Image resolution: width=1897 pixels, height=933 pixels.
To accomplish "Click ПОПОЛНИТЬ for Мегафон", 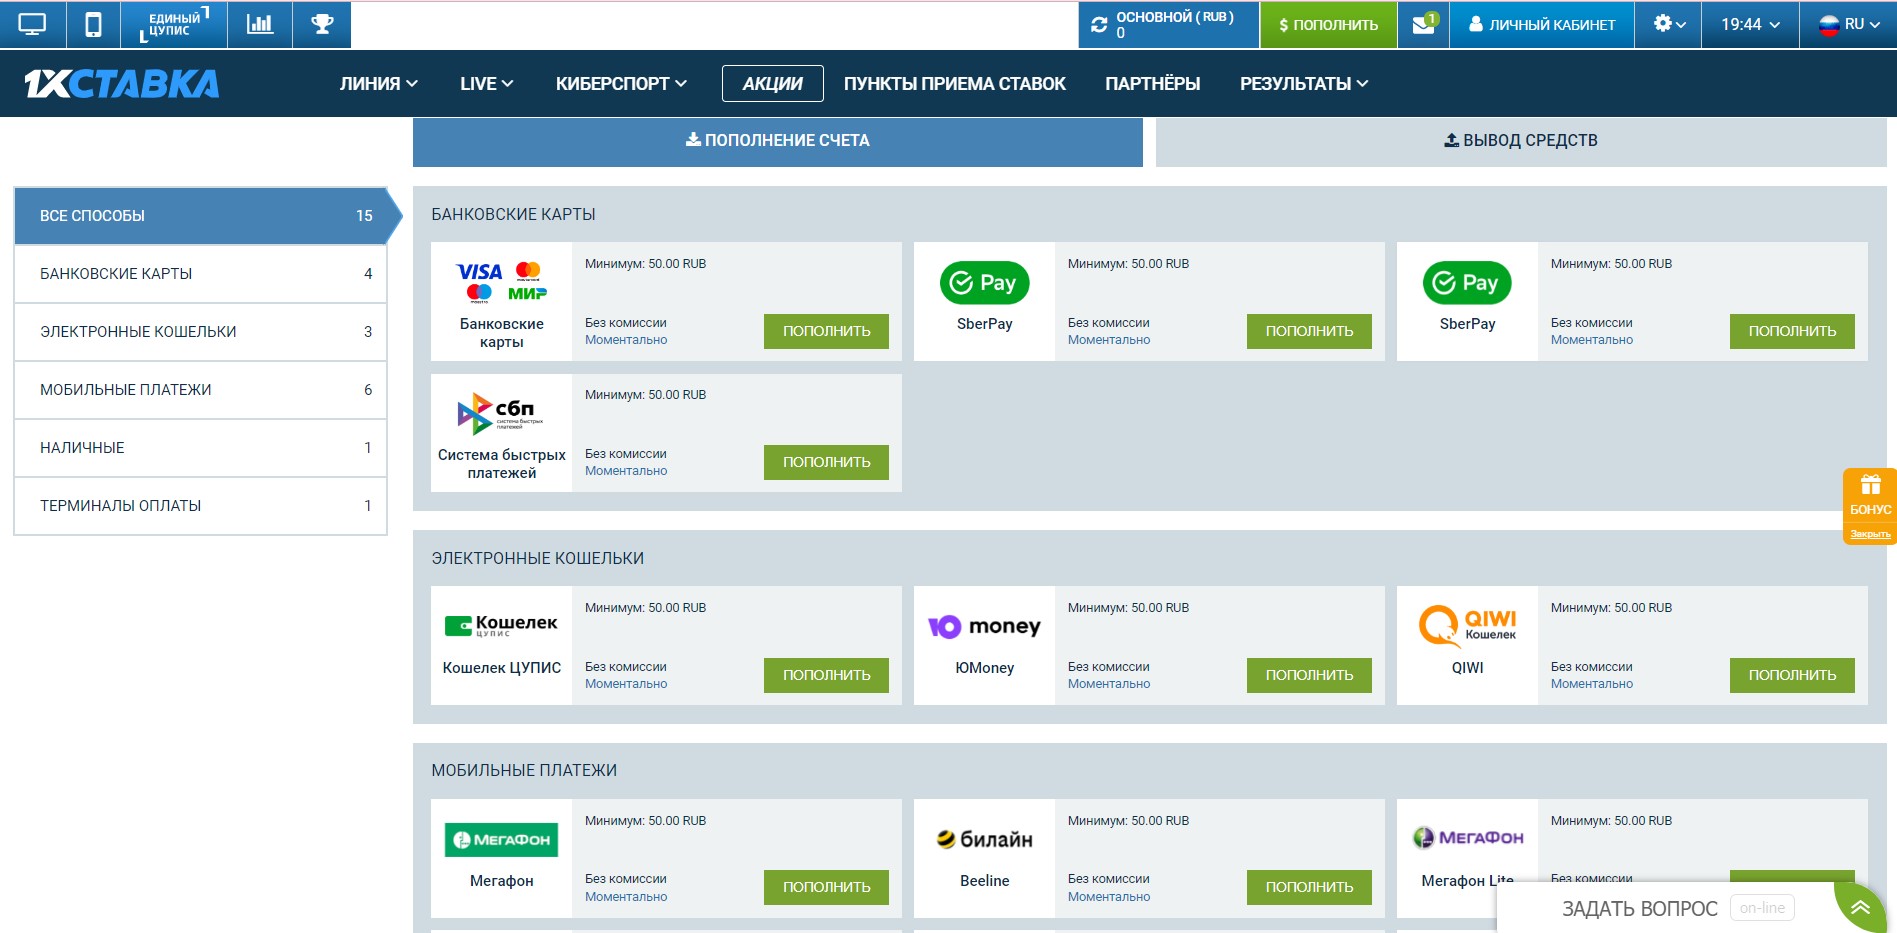I will pyautogui.click(x=826, y=887).
